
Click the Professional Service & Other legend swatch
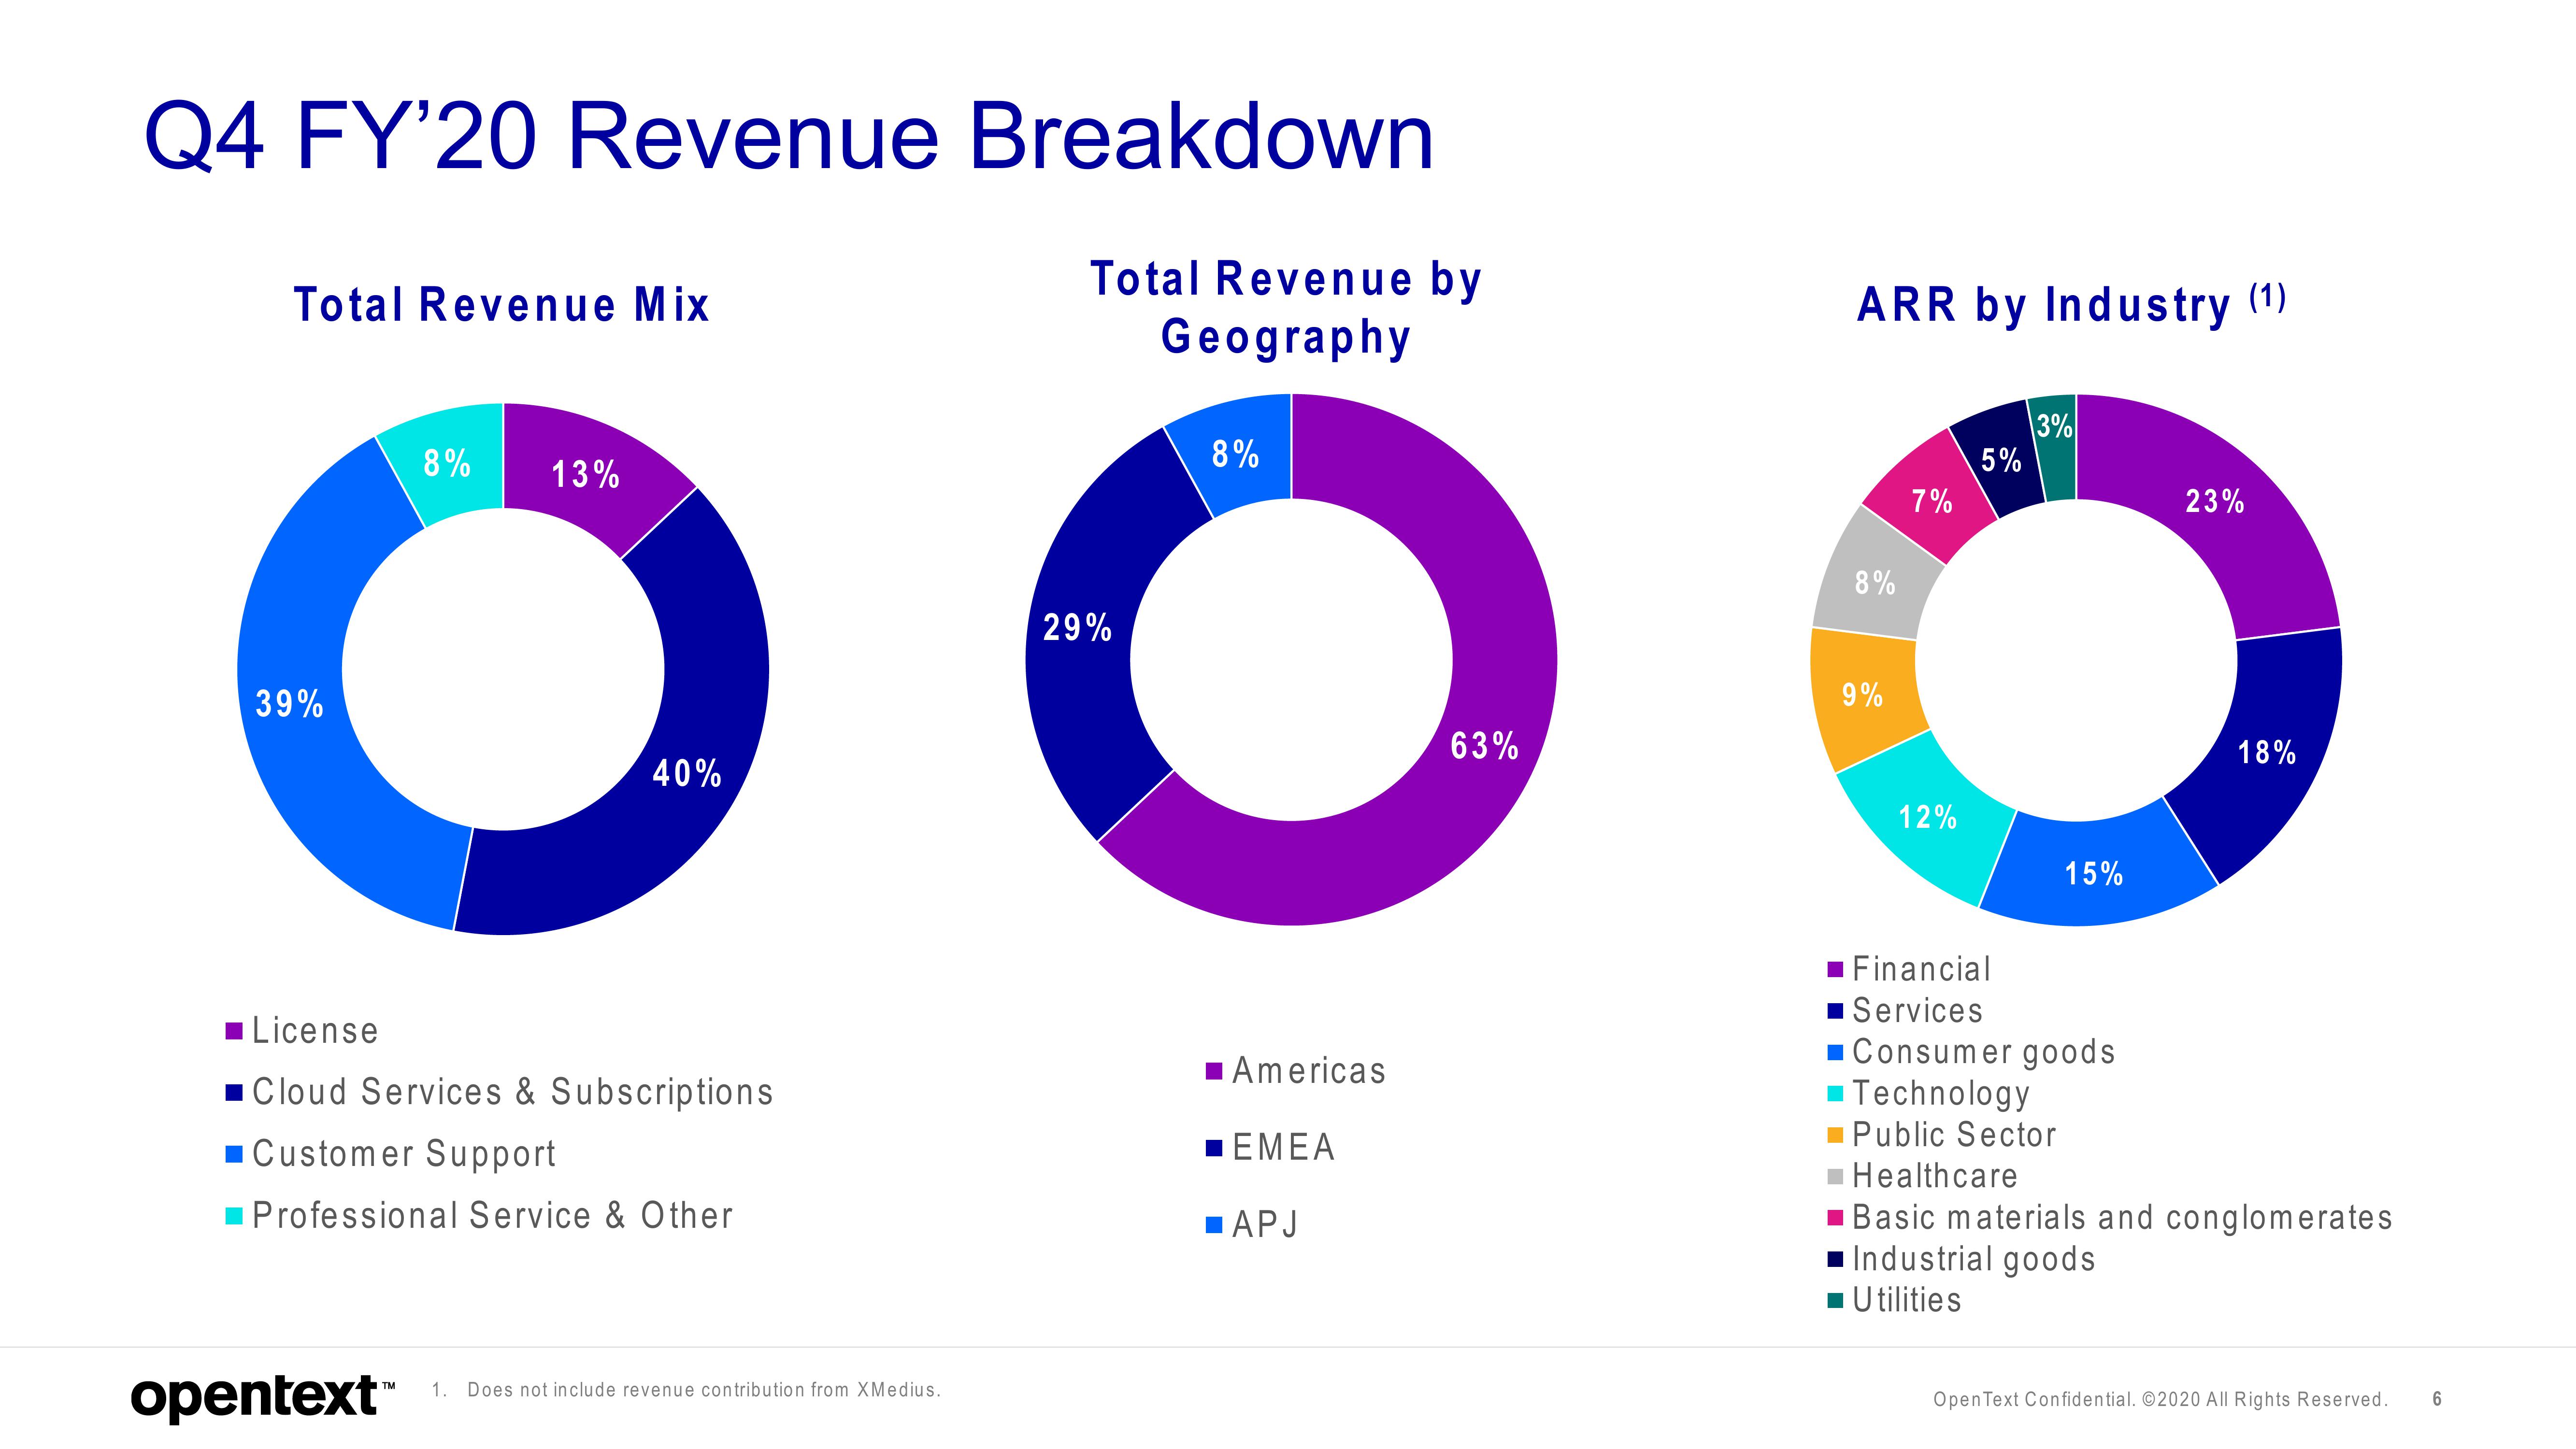(234, 1216)
